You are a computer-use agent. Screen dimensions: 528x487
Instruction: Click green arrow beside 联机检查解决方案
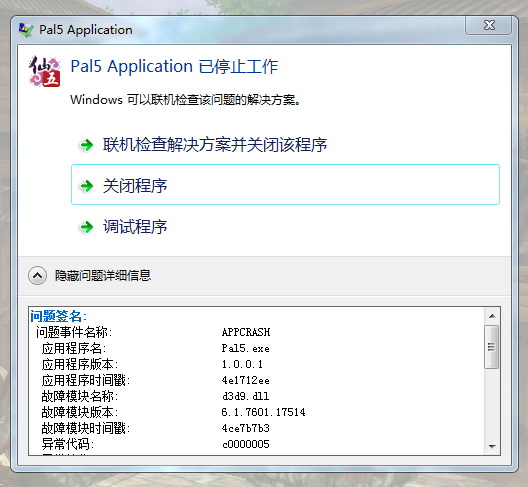tap(87, 145)
